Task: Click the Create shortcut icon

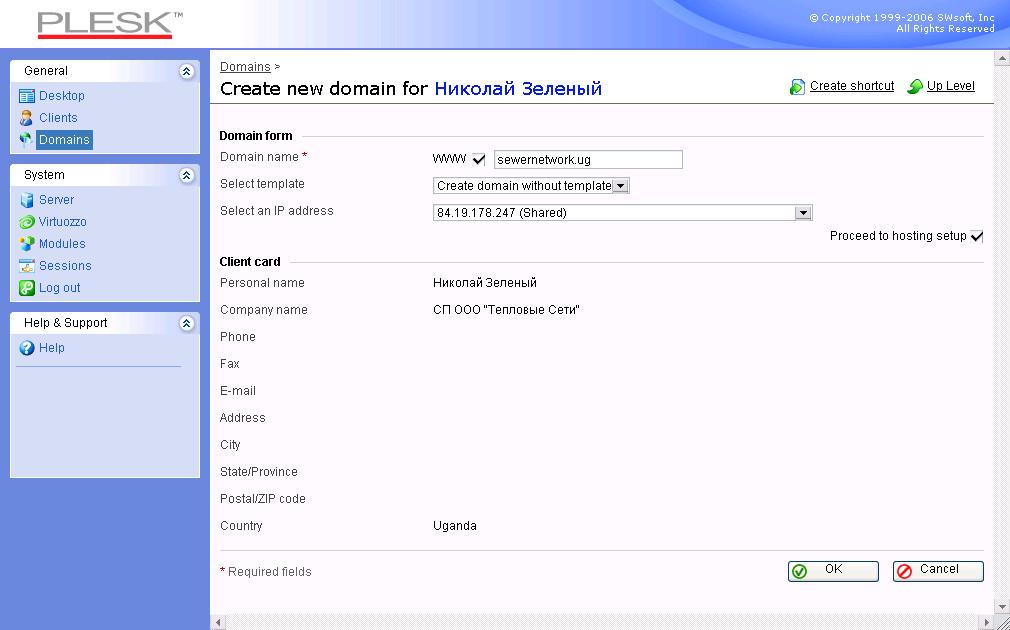Action: click(797, 87)
